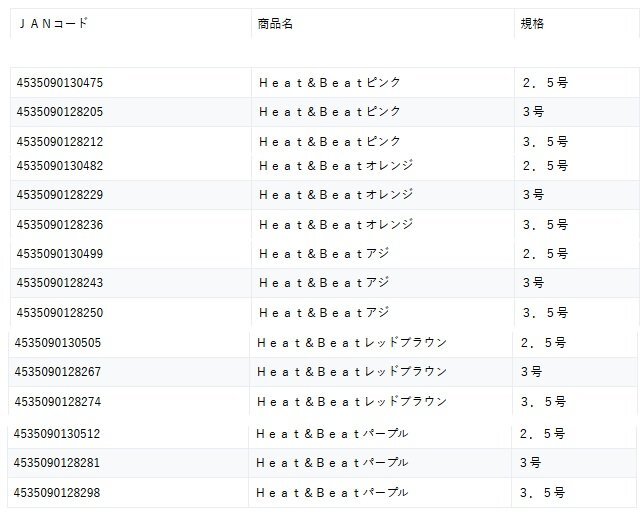
Task: Select JAN code 4535090128298
Action: point(57,493)
